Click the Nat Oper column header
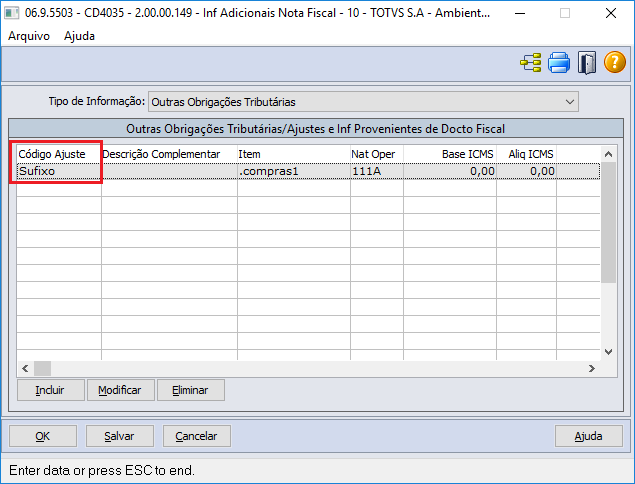Image resolution: width=635 pixels, height=484 pixels. pos(377,154)
